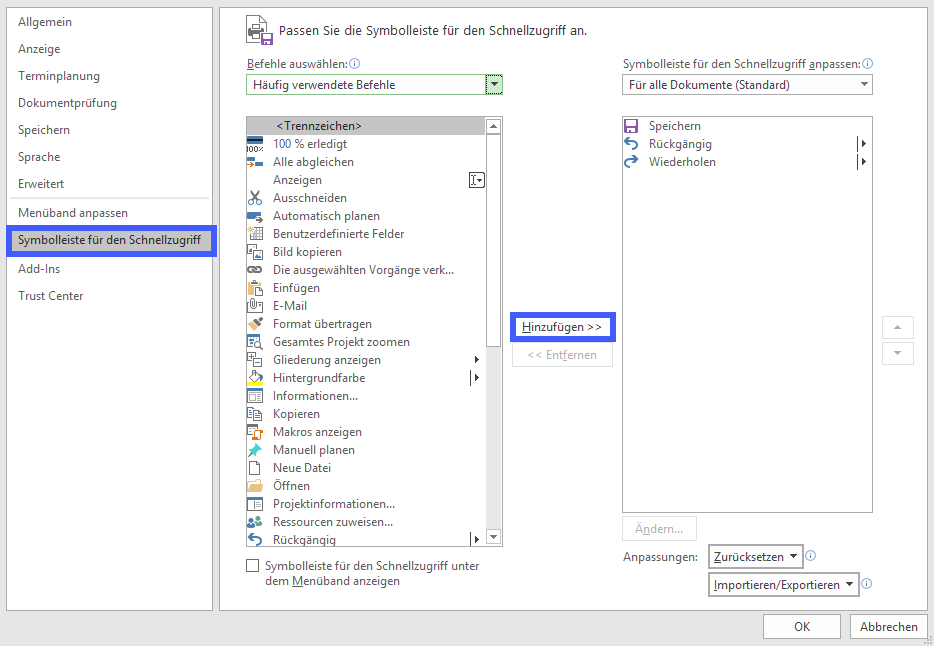Open the Add-Ins category
934x646 pixels.
[x=39, y=269]
